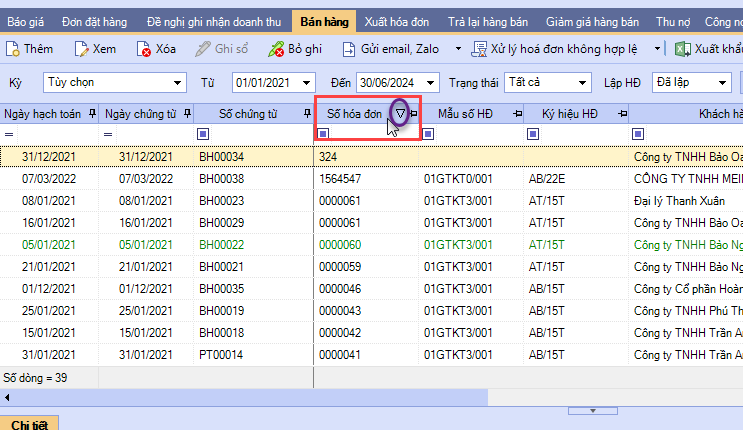The width and height of the screenshot is (743, 430).
Task: Pin the Ngày chứng từ column
Action: 187,114
